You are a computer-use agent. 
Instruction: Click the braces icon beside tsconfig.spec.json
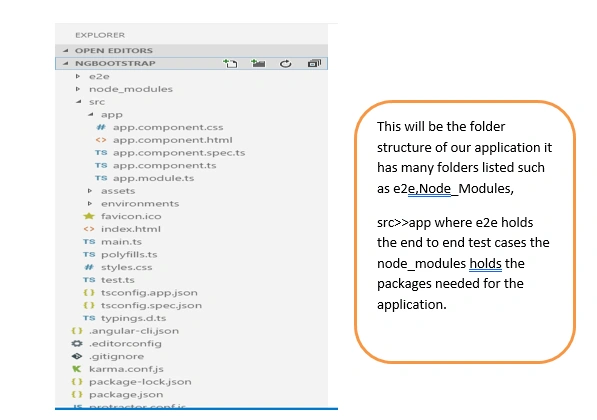tap(89, 305)
